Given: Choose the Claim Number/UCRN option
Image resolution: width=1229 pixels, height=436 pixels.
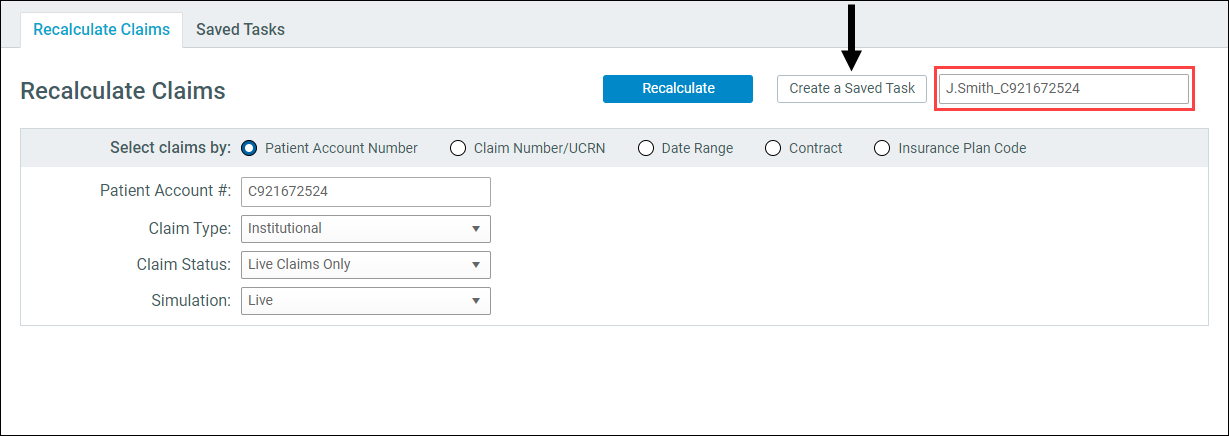Looking at the screenshot, I should tap(458, 148).
